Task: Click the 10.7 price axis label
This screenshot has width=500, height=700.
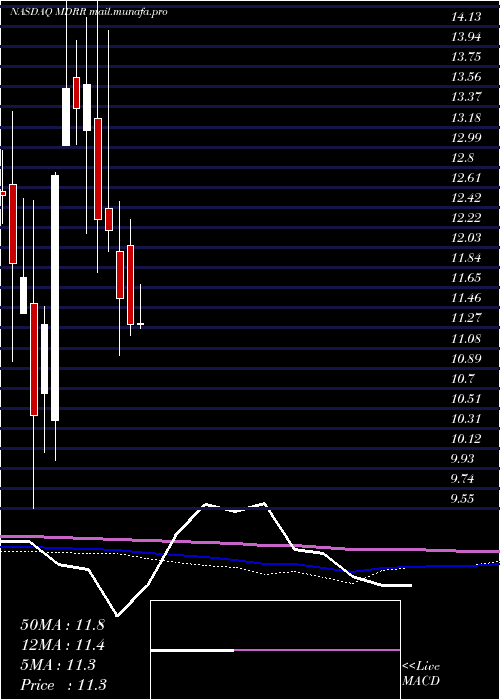Action: coord(463,379)
